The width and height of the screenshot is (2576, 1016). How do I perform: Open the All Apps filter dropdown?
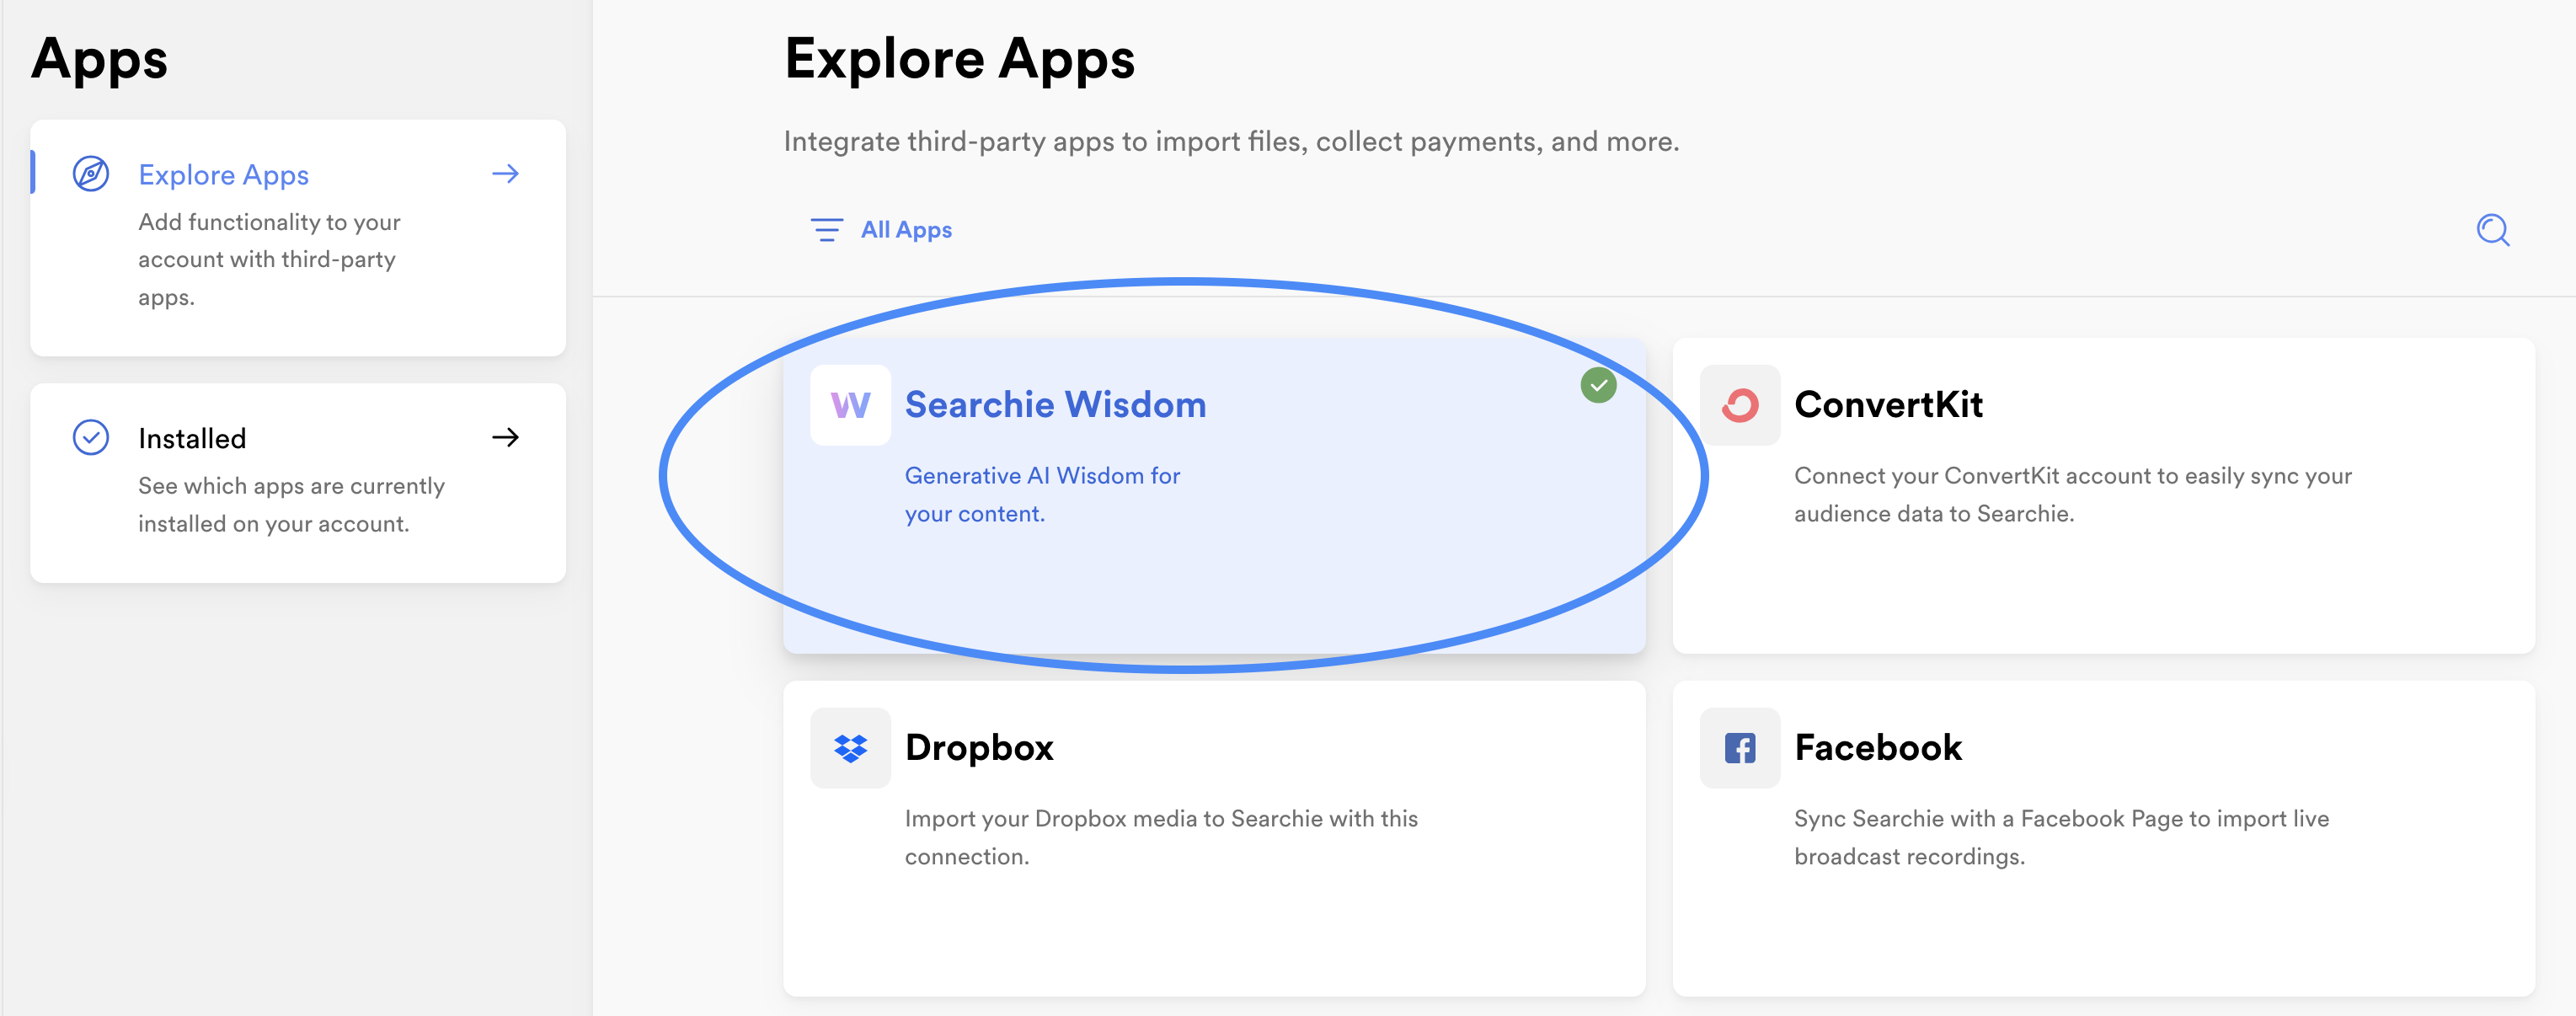point(881,230)
